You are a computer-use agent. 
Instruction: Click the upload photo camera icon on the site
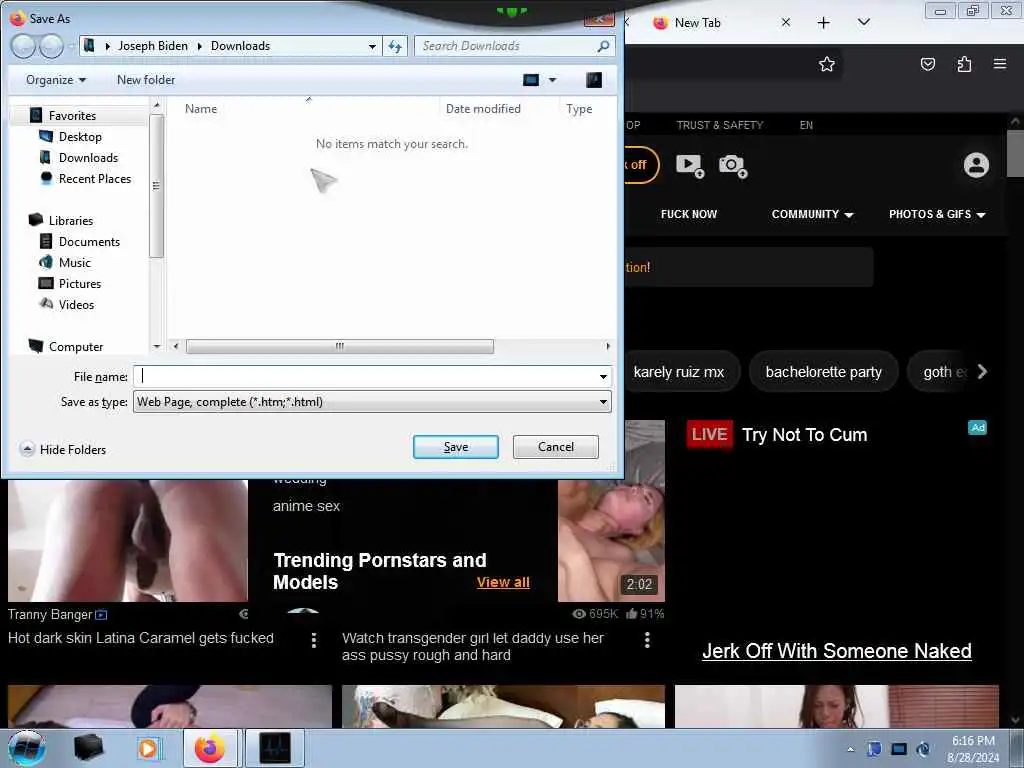click(x=733, y=165)
